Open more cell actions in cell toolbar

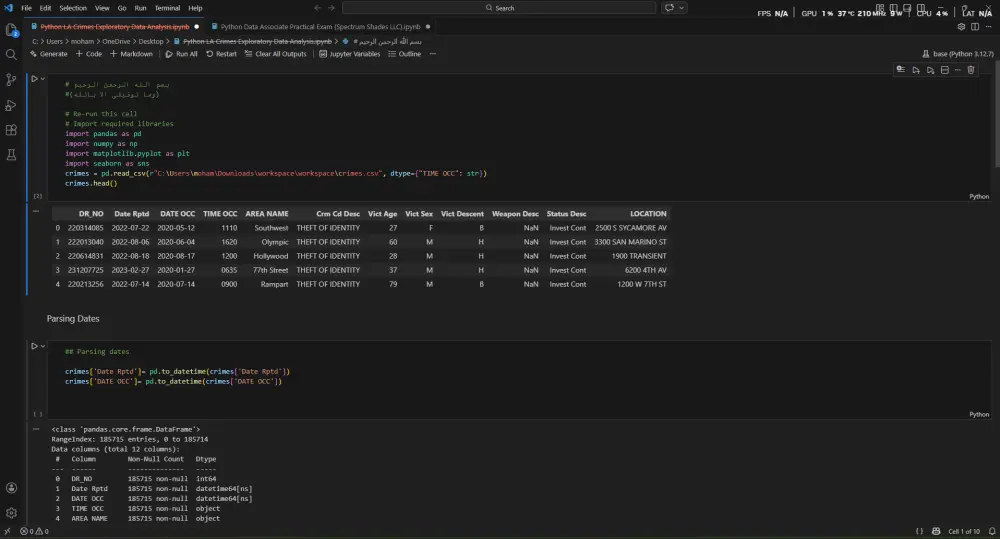[957, 70]
